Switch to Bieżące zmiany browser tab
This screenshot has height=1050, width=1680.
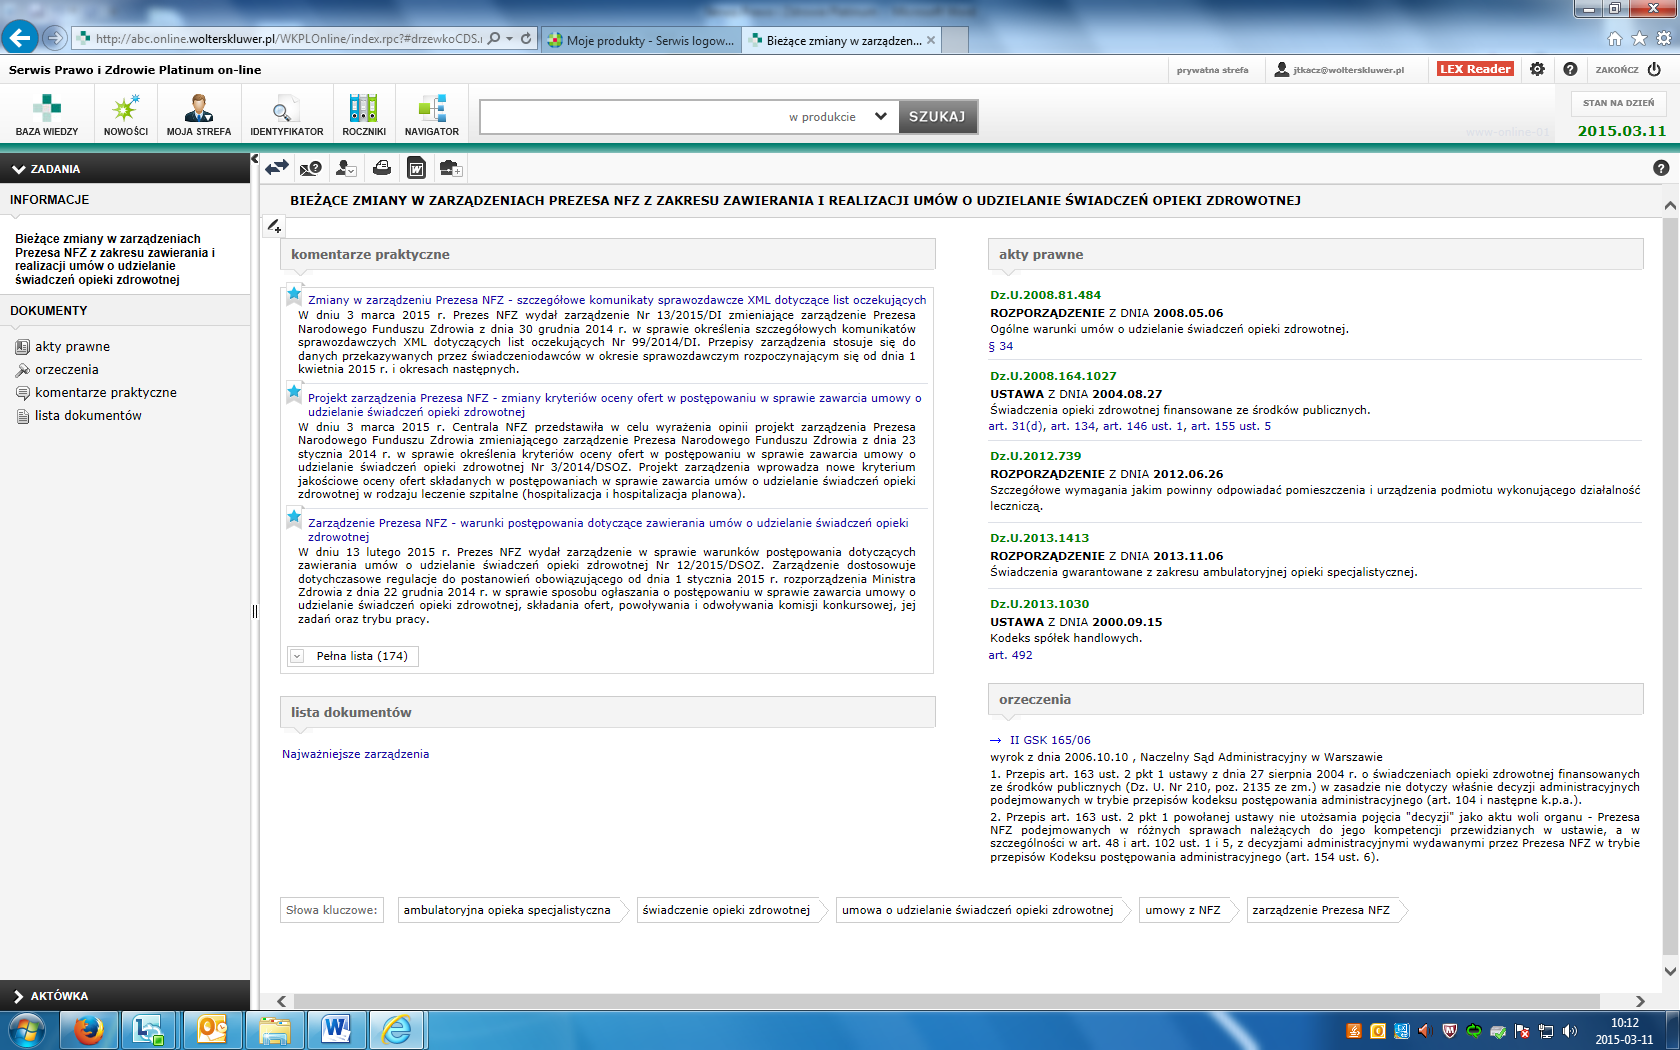click(842, 40)
